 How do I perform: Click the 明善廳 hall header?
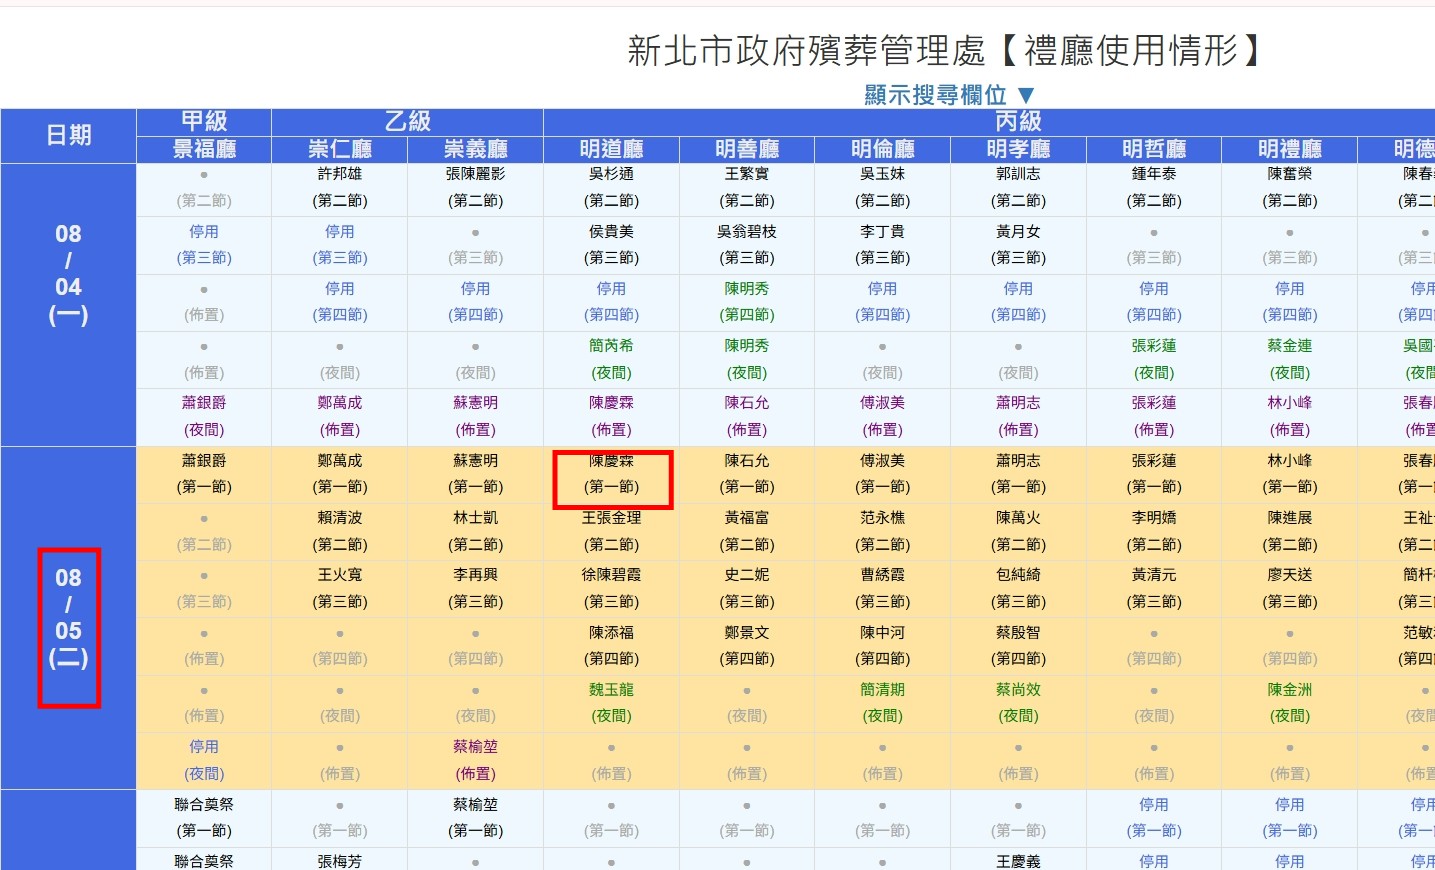pyautogui.click(x=747, y=150)
